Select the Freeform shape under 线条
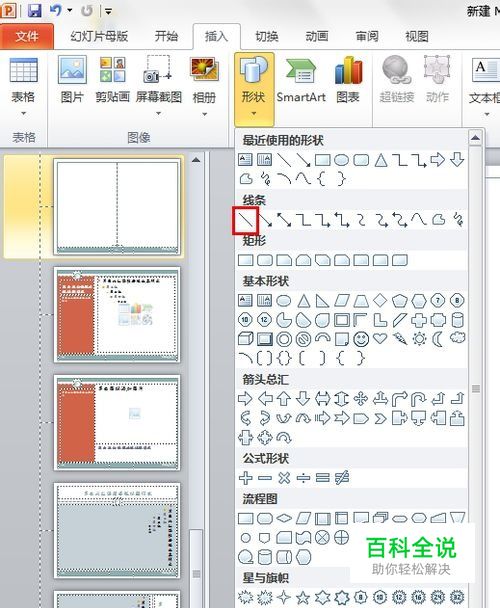Viewport: 500px width, 608px height. tap(438, 220)
